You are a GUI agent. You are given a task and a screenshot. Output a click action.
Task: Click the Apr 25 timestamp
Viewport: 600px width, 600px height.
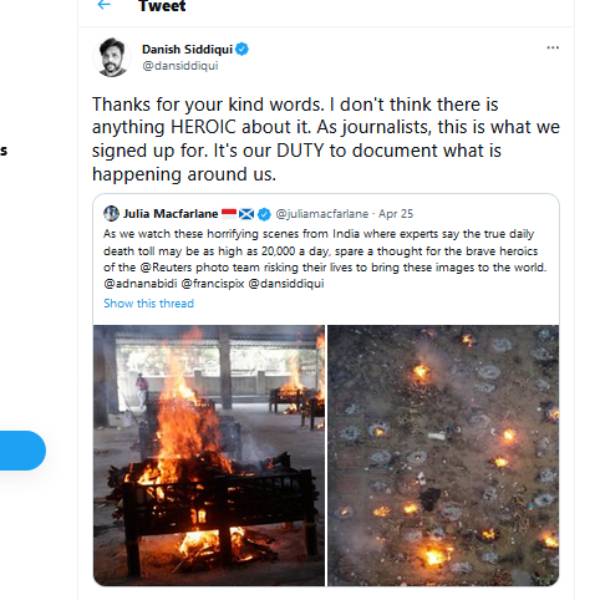397,213
